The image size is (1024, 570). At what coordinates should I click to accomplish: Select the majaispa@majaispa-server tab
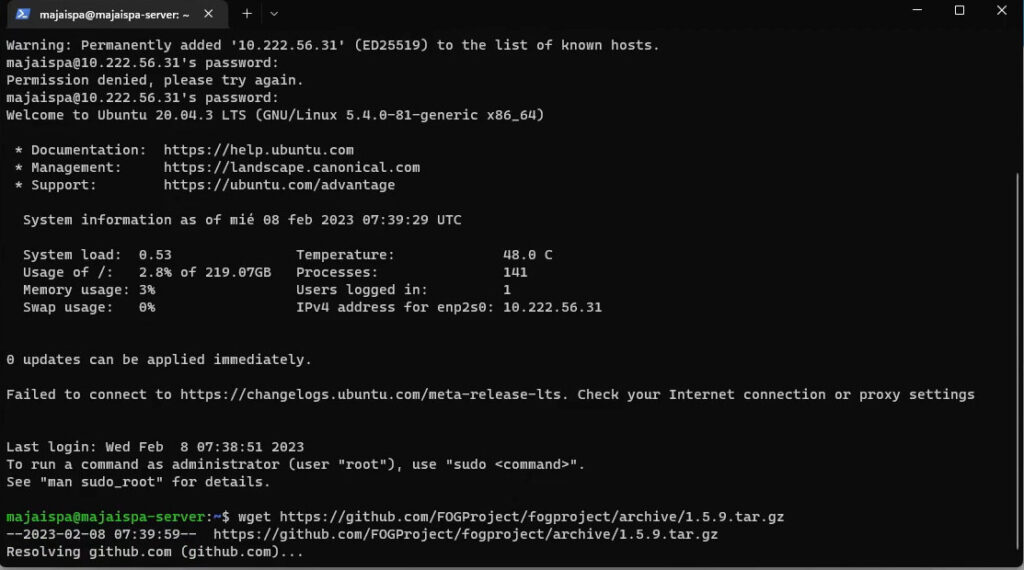[x=110, y=14]
